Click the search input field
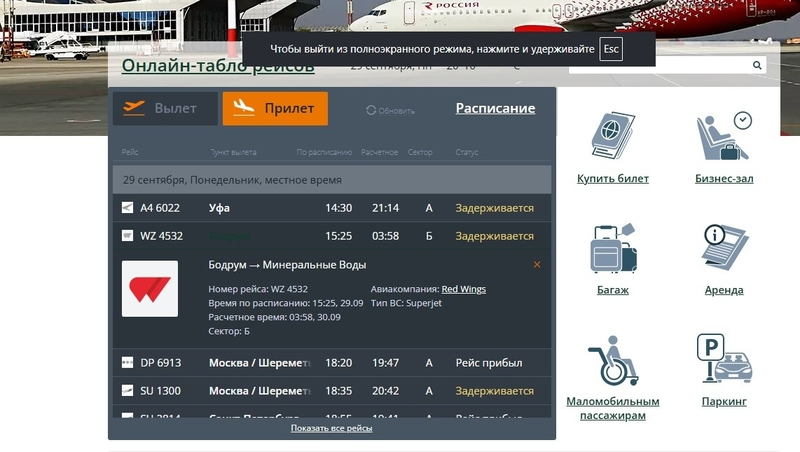Viewport: 800px width, 452px height. coord(660,66)
